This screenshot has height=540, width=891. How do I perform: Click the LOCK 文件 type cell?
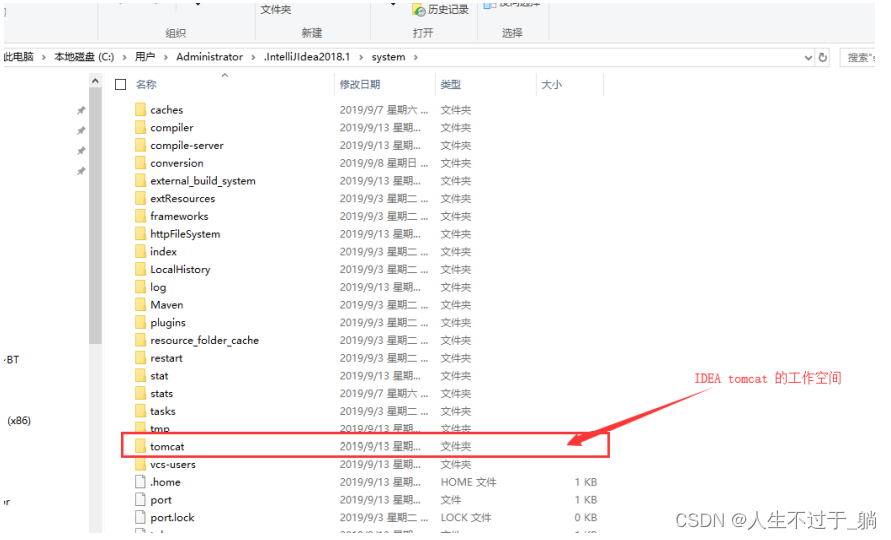point(466,517)
